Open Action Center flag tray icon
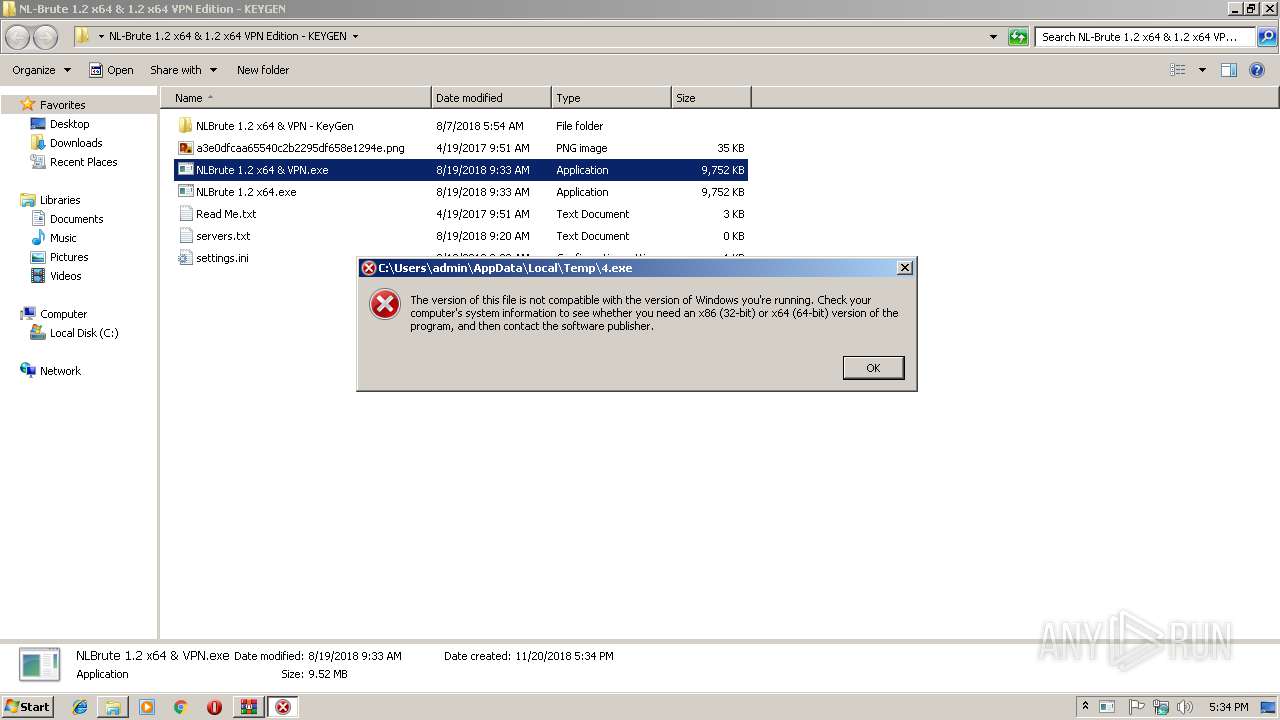Screen dimensions: 1280x720 point(1136,707)
